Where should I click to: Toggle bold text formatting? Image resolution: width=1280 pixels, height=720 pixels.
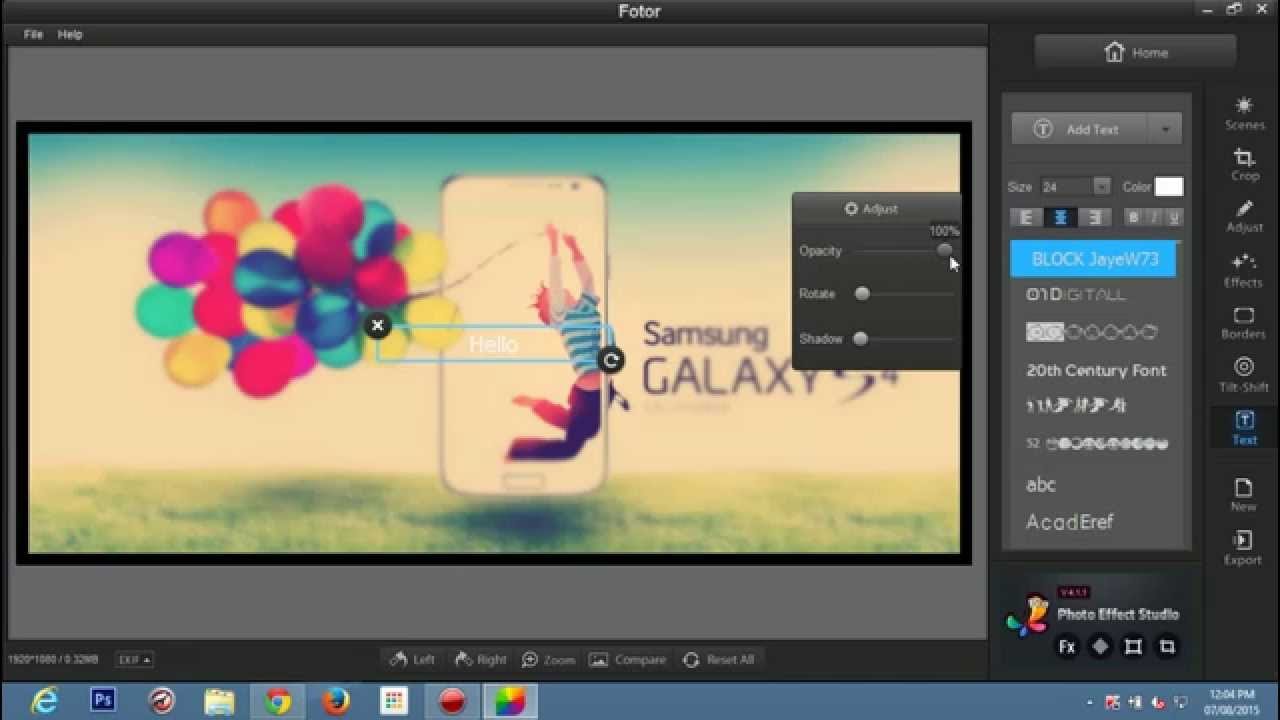click(1133, 217)
